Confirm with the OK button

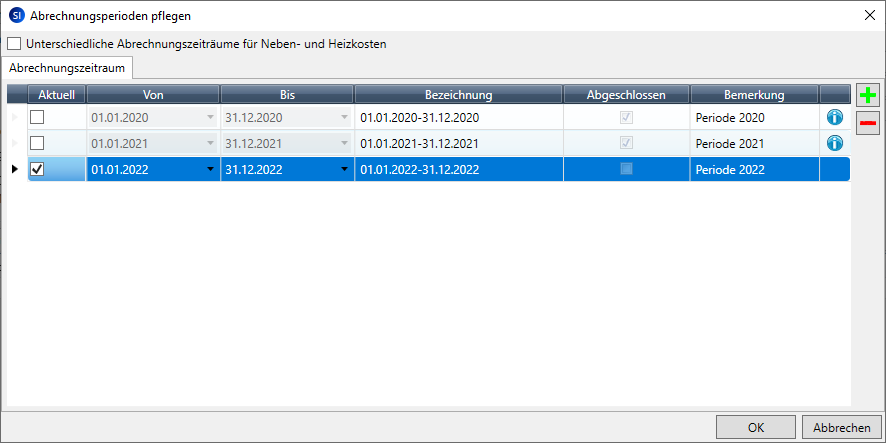click(756, 427)
